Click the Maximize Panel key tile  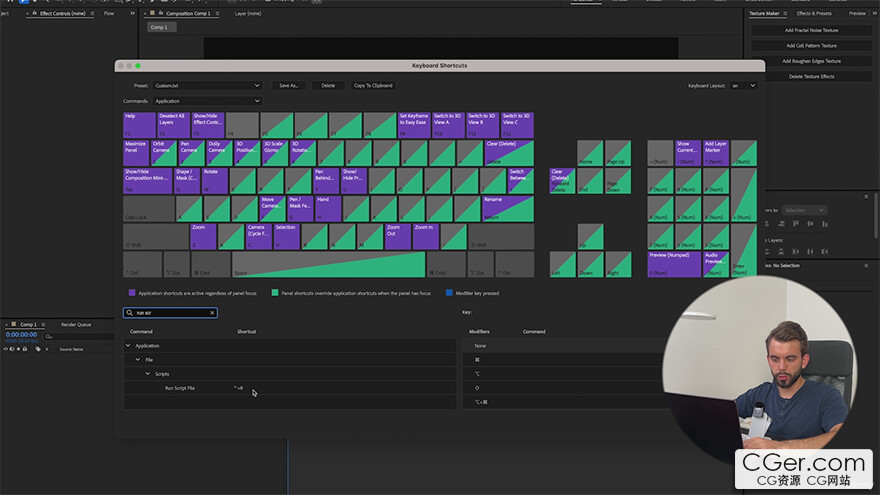[136, 152]
